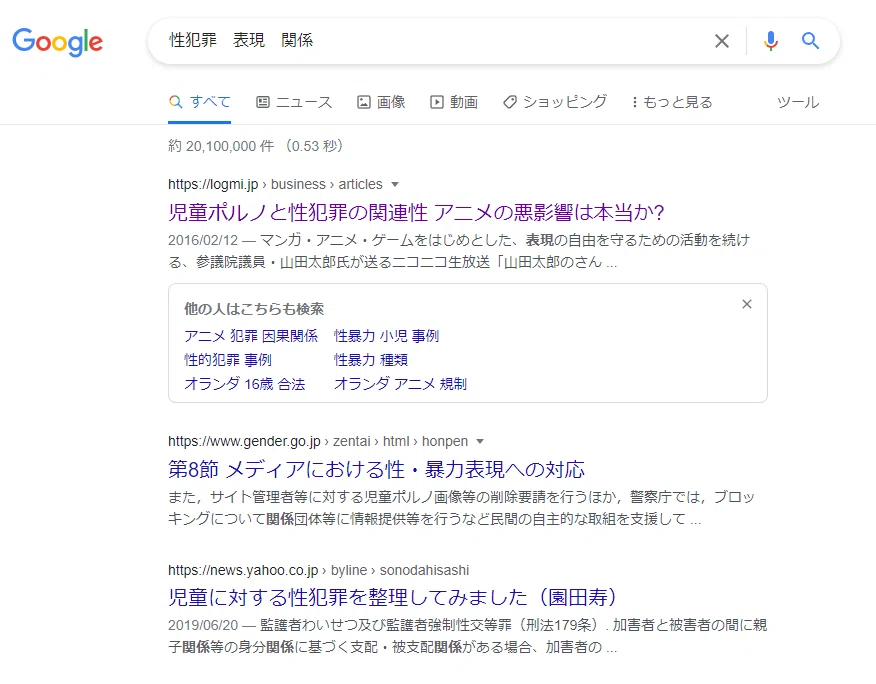Open 児童ポルノと性犯罪の関連性 result

coord(416,212)
